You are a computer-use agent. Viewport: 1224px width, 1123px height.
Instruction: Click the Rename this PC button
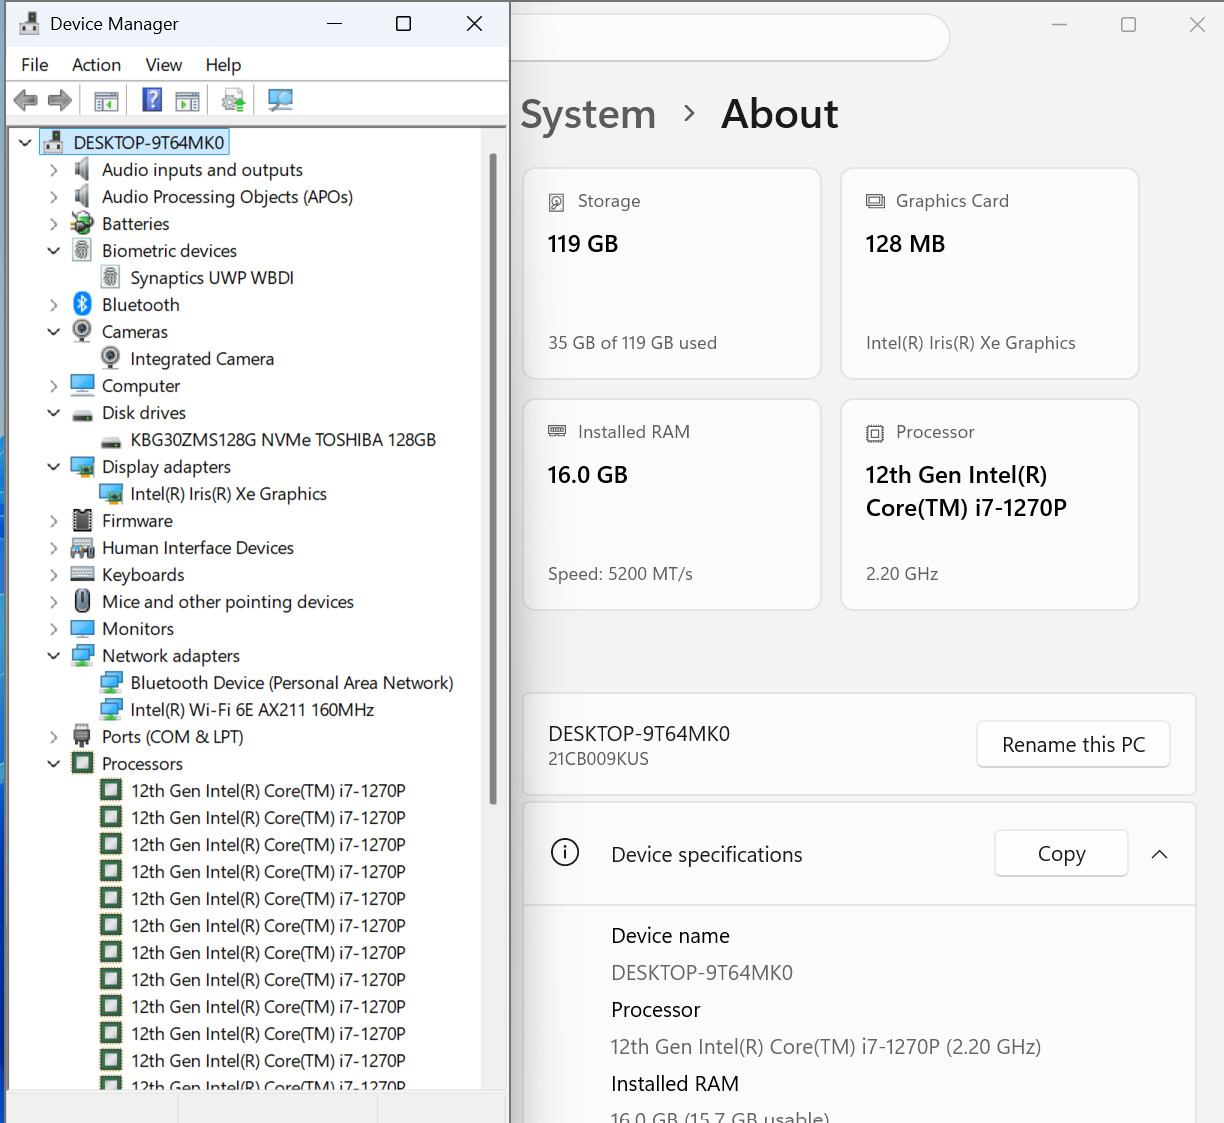(1073, 744)
